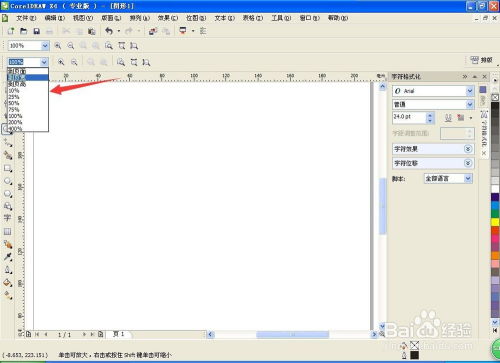Expand the 字符位移 section
Viewport: 500px width, 363px height.
[x=468, y=163]
